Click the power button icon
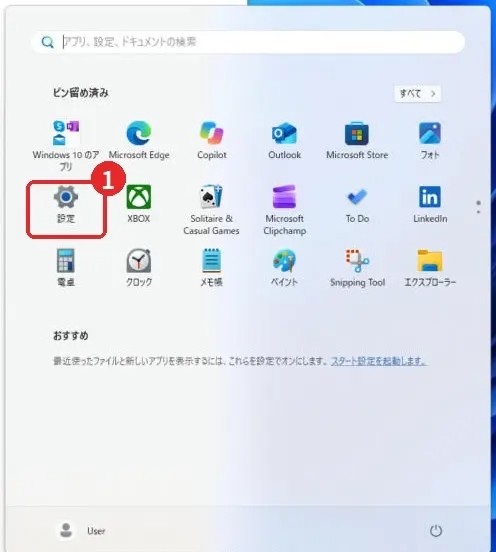This screenshot has width=496, height=552. point(436,531)
